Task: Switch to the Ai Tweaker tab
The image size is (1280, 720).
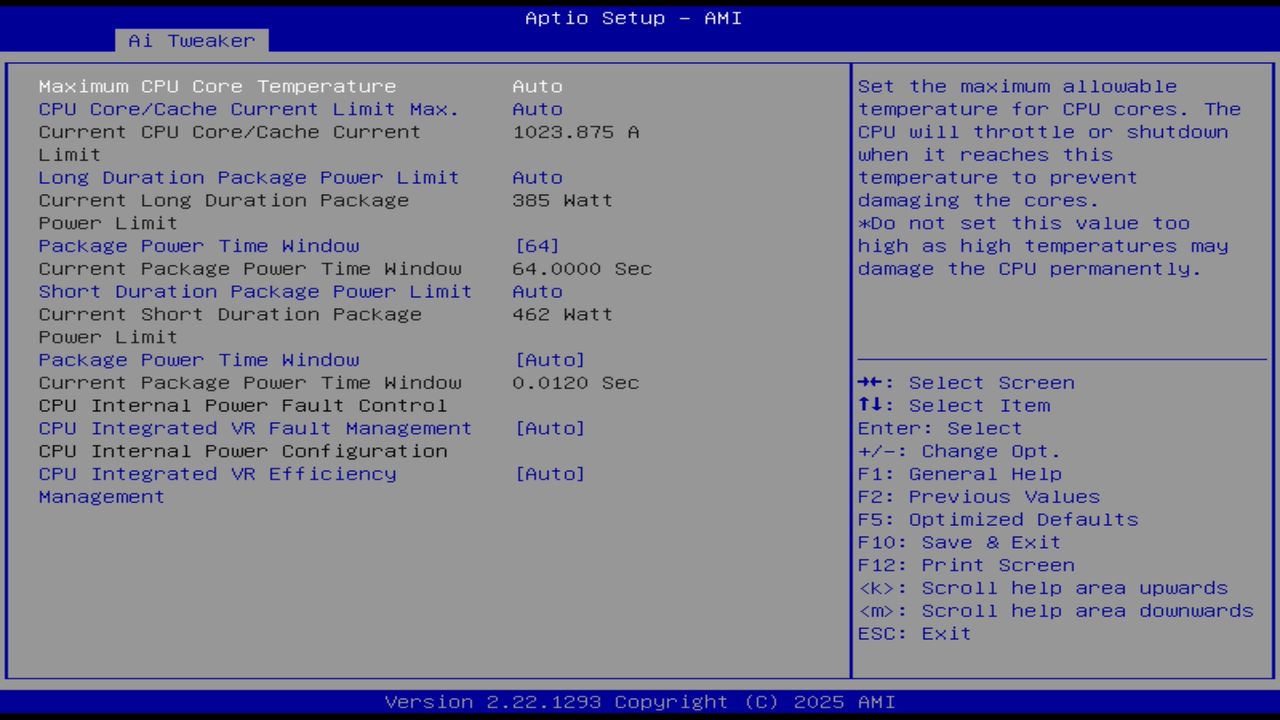Action: (190, 40)
